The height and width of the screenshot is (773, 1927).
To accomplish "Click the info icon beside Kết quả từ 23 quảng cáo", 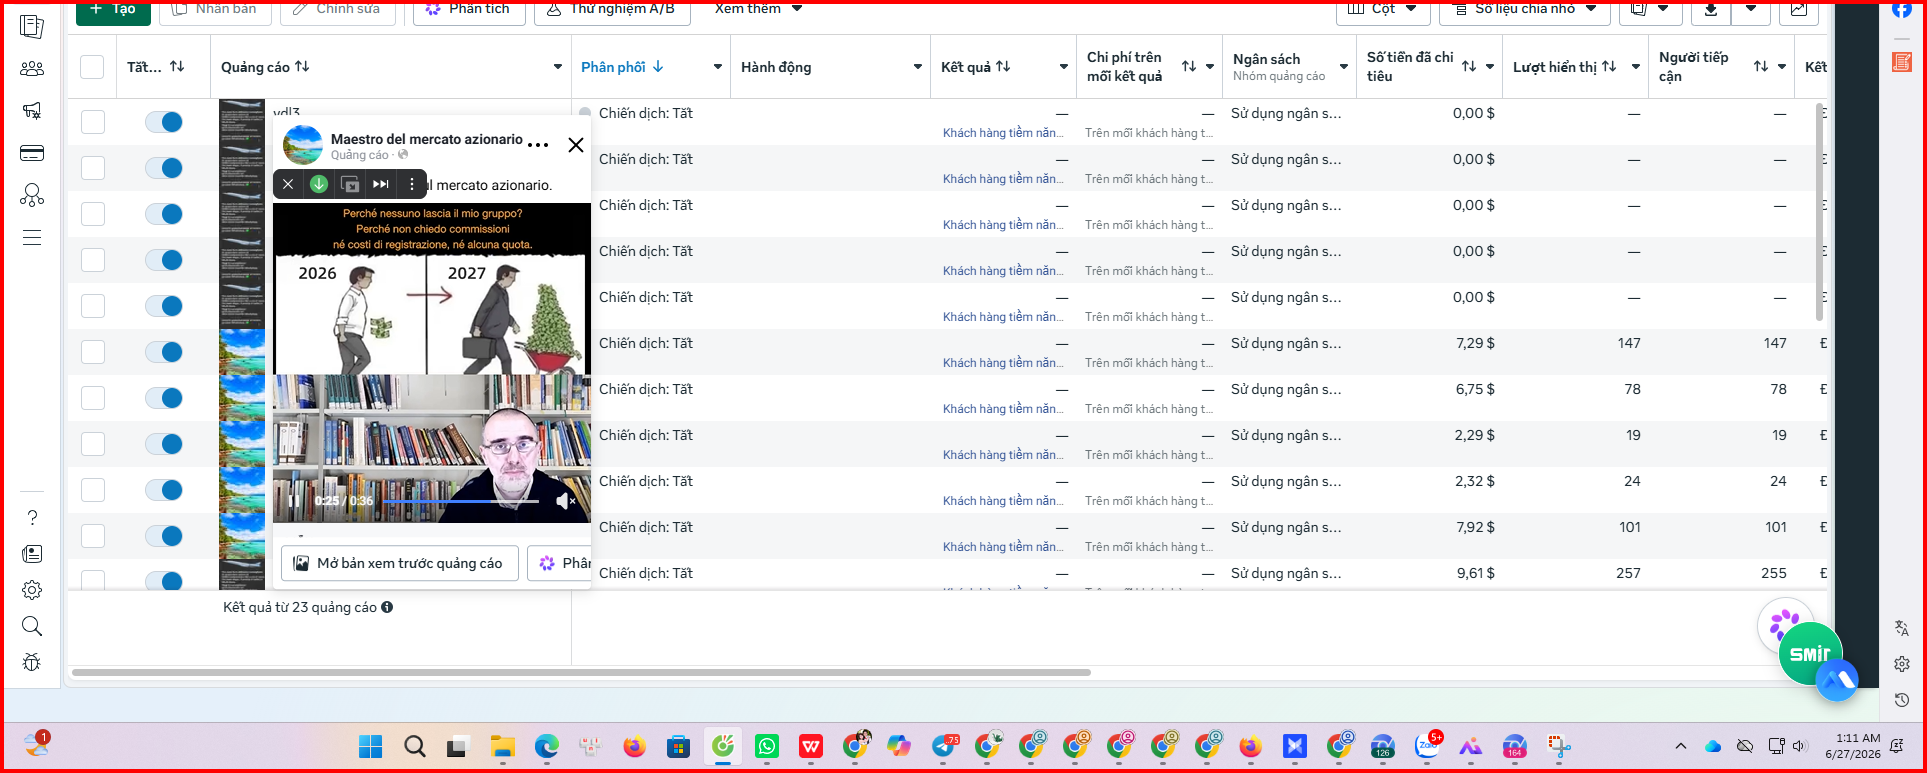I will [x=387, y=607].
